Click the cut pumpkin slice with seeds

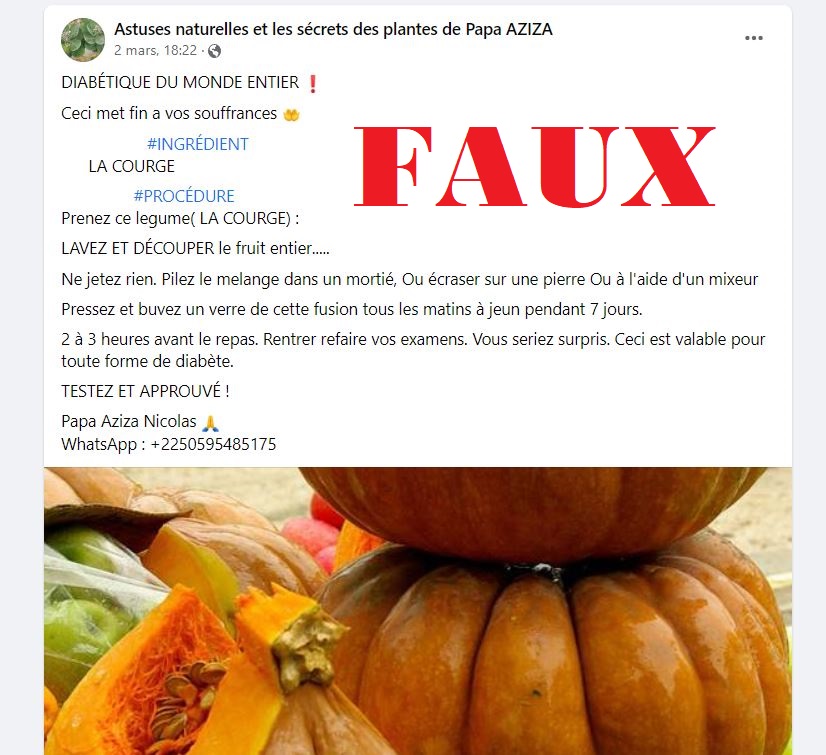163,685
